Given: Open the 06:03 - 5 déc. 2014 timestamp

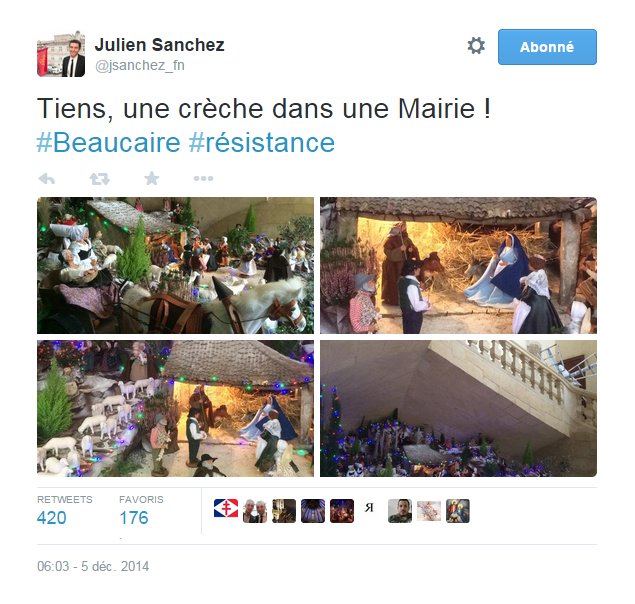Looking at the screenshot, I should (93, 566).
